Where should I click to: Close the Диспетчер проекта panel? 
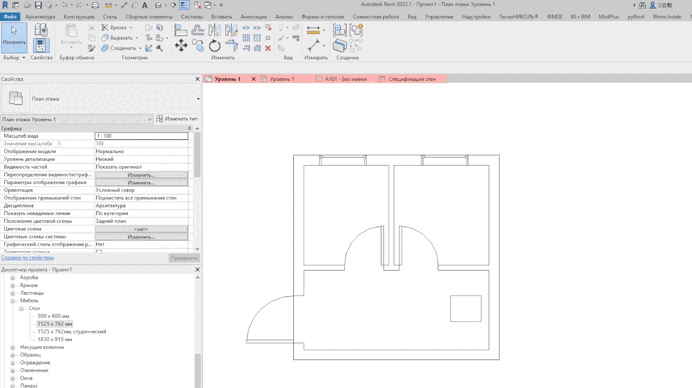tap(197, 270)
